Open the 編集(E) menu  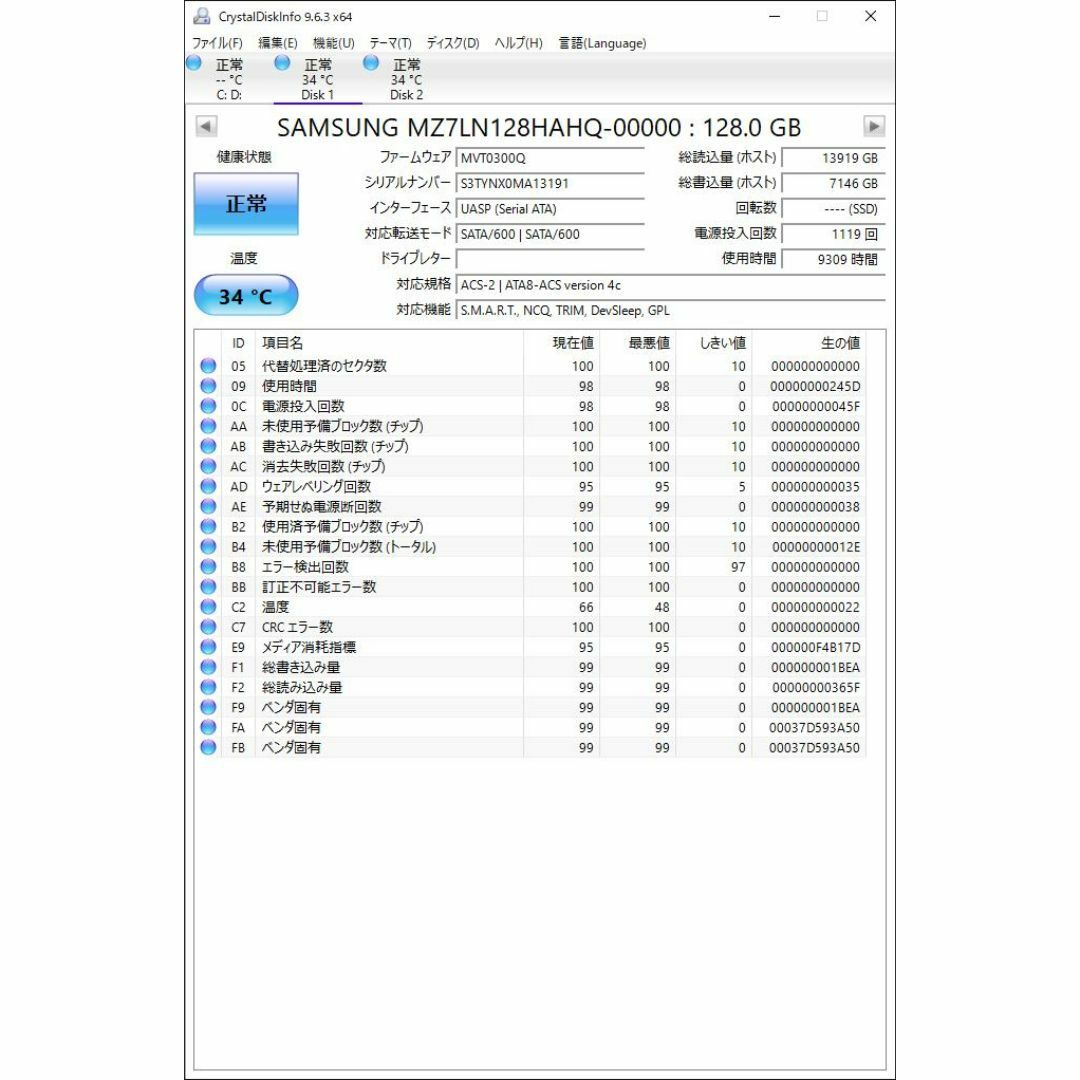coord(278,43)
